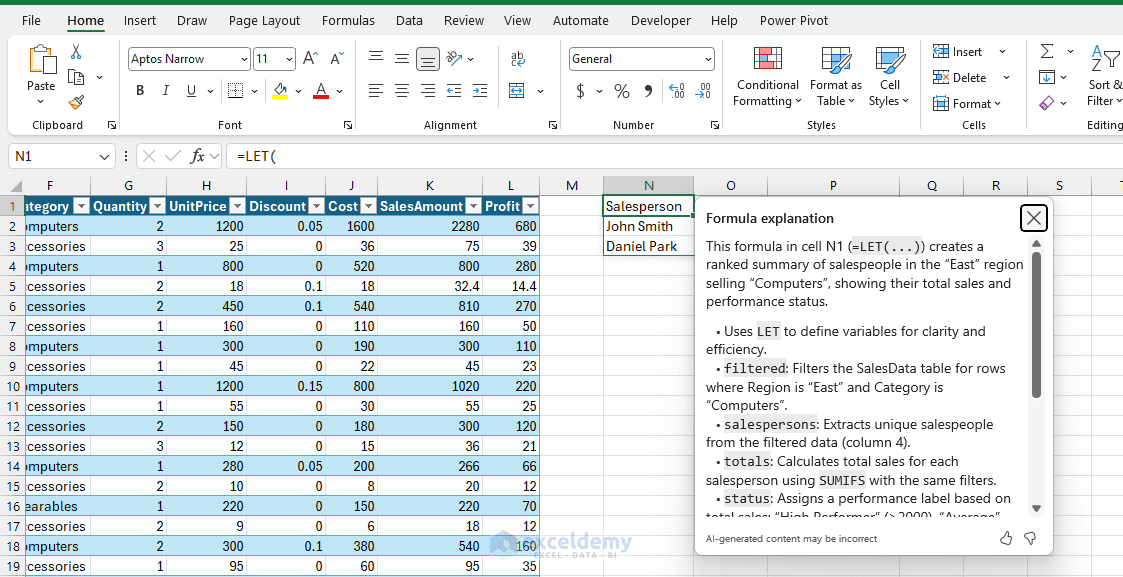
Task: Open the font name dropdown
Action: click(x=245, y=59)
